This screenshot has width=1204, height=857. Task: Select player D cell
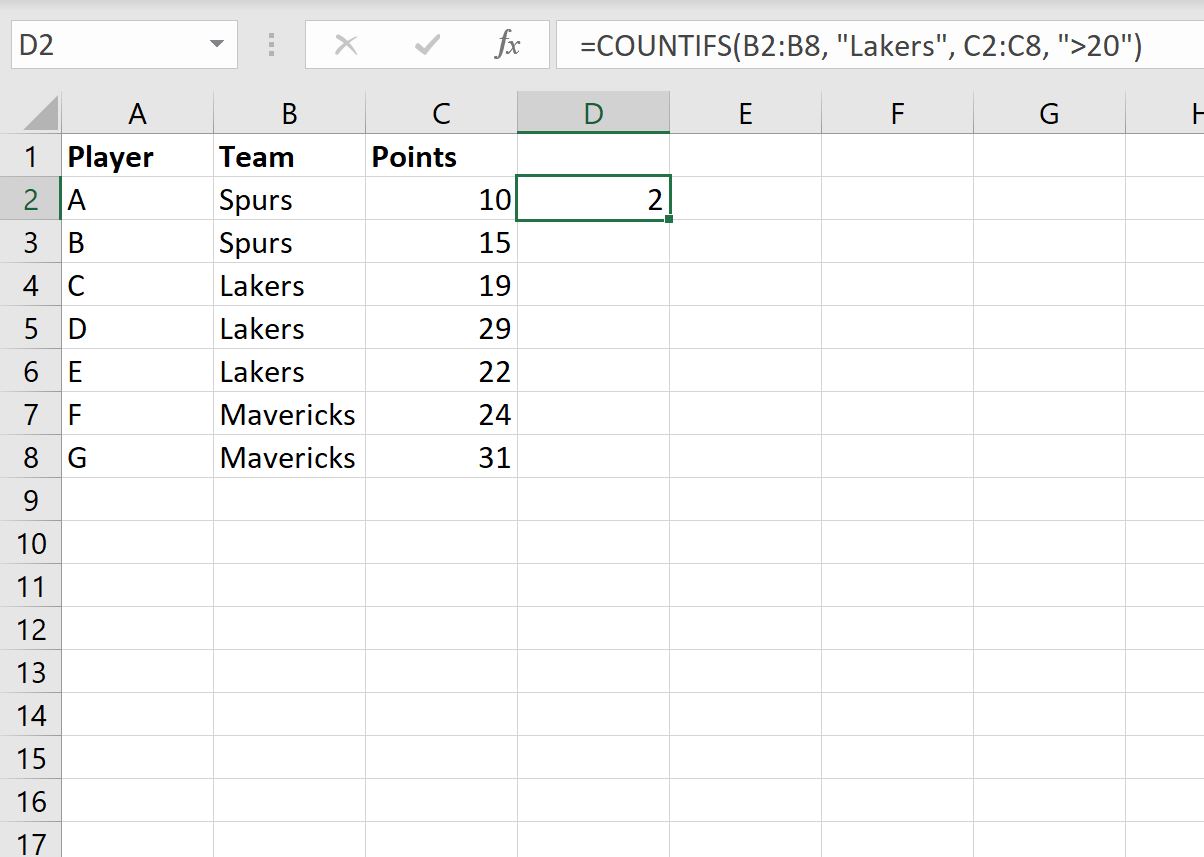[138, 328]
